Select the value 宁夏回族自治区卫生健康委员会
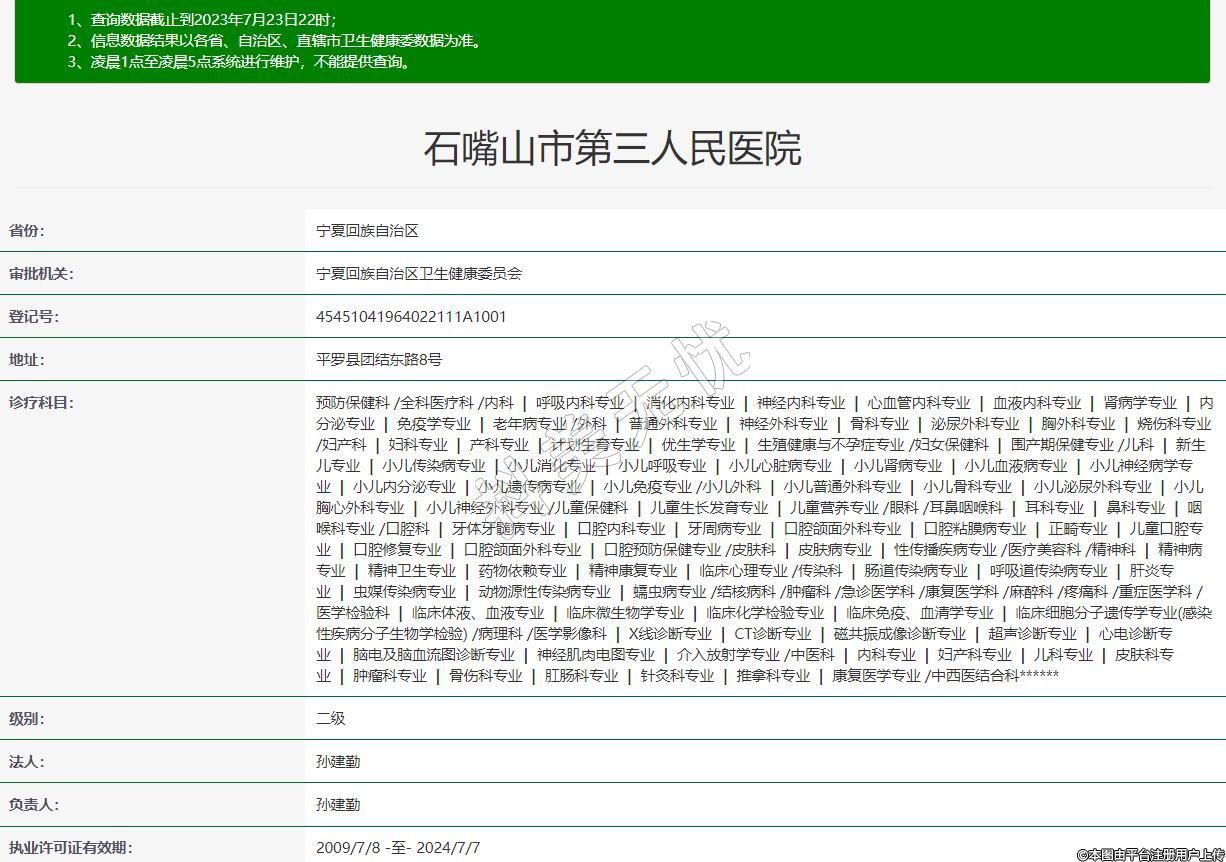The image size is (1226, 862). point(419,273)
